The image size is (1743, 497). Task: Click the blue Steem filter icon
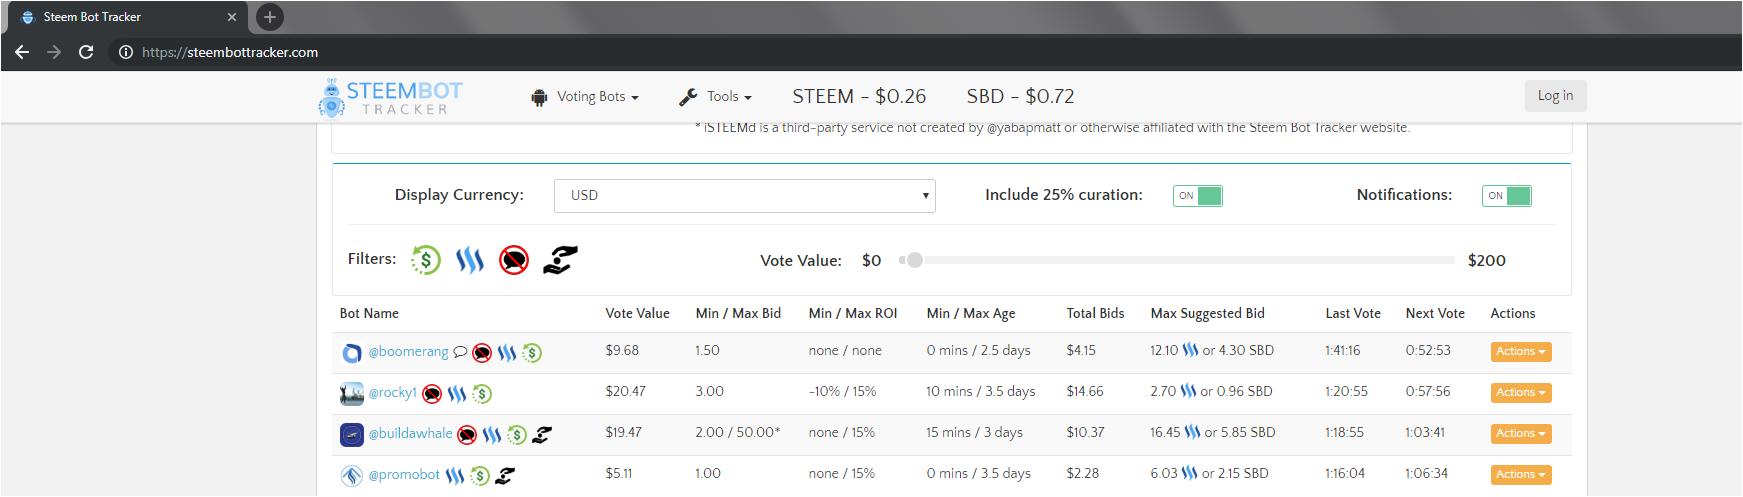tap(470, 260)
